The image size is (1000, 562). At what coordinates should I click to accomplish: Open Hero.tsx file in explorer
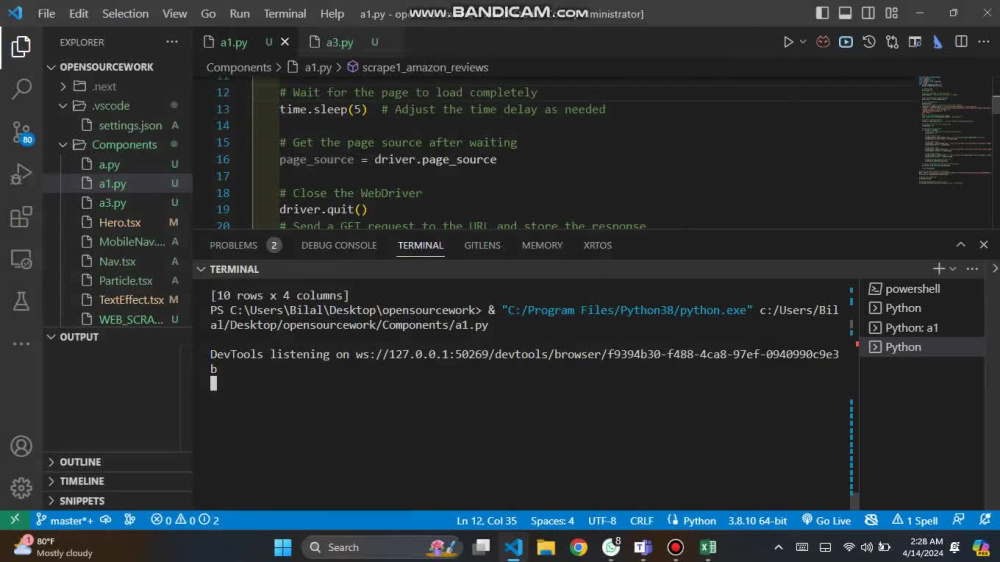(x=121, y=223)
